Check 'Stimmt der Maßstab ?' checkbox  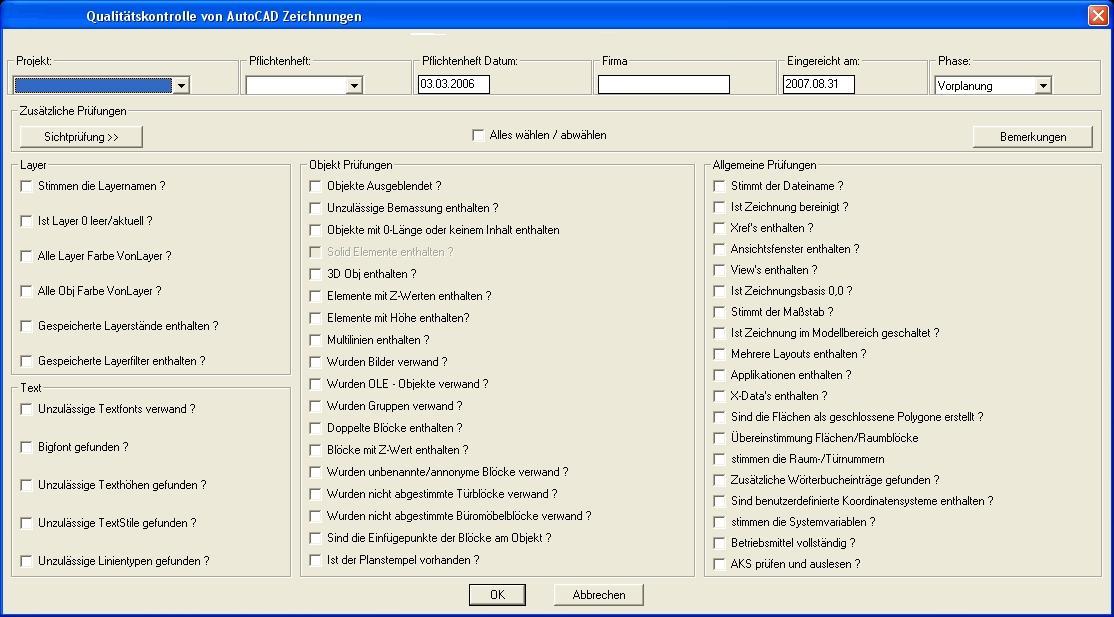(720, 312)
